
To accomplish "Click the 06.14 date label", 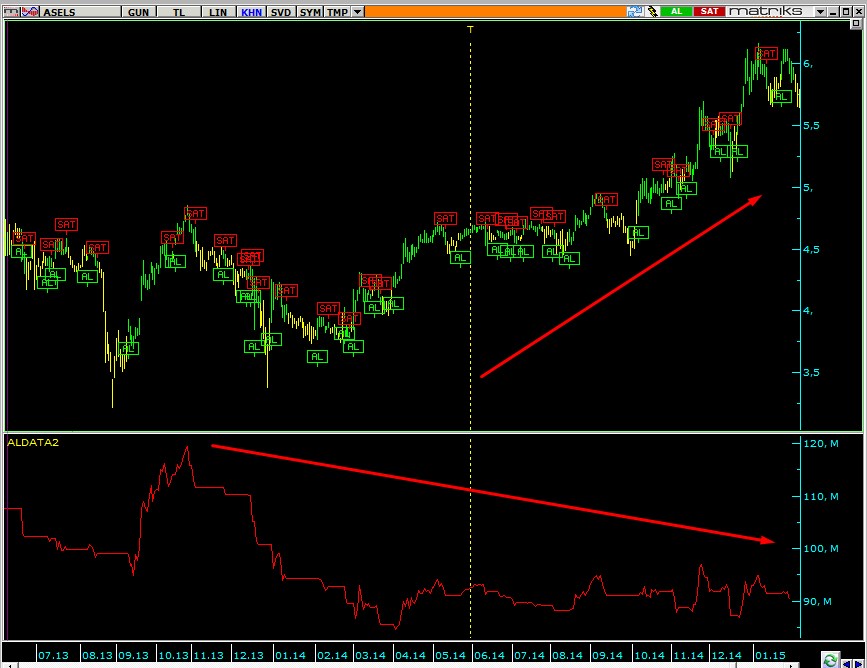I will pos(489,655).
